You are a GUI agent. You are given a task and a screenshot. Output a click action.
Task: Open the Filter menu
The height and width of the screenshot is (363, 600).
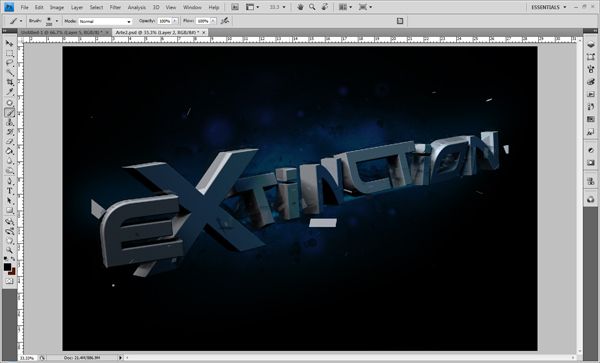[x=115, y=7]
